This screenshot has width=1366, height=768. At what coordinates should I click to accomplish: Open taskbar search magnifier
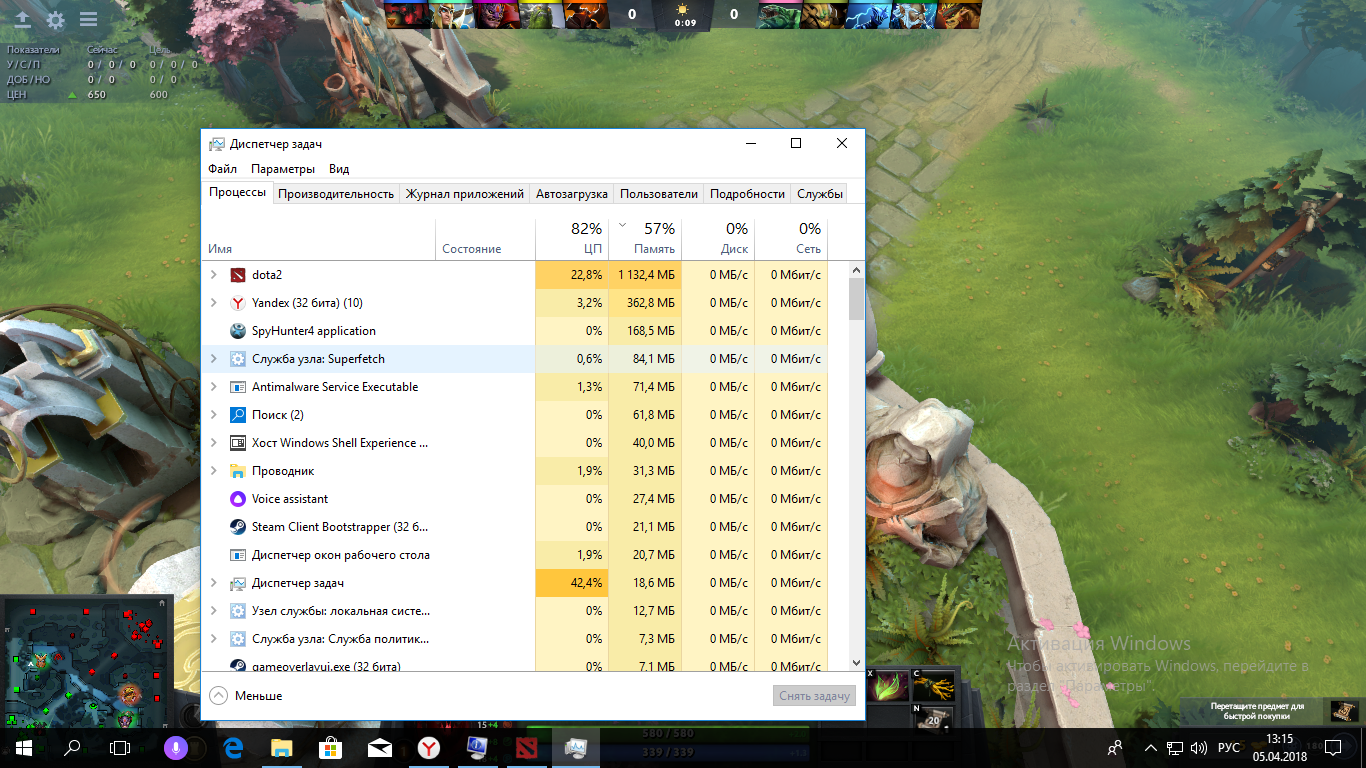tap(72, 748)
